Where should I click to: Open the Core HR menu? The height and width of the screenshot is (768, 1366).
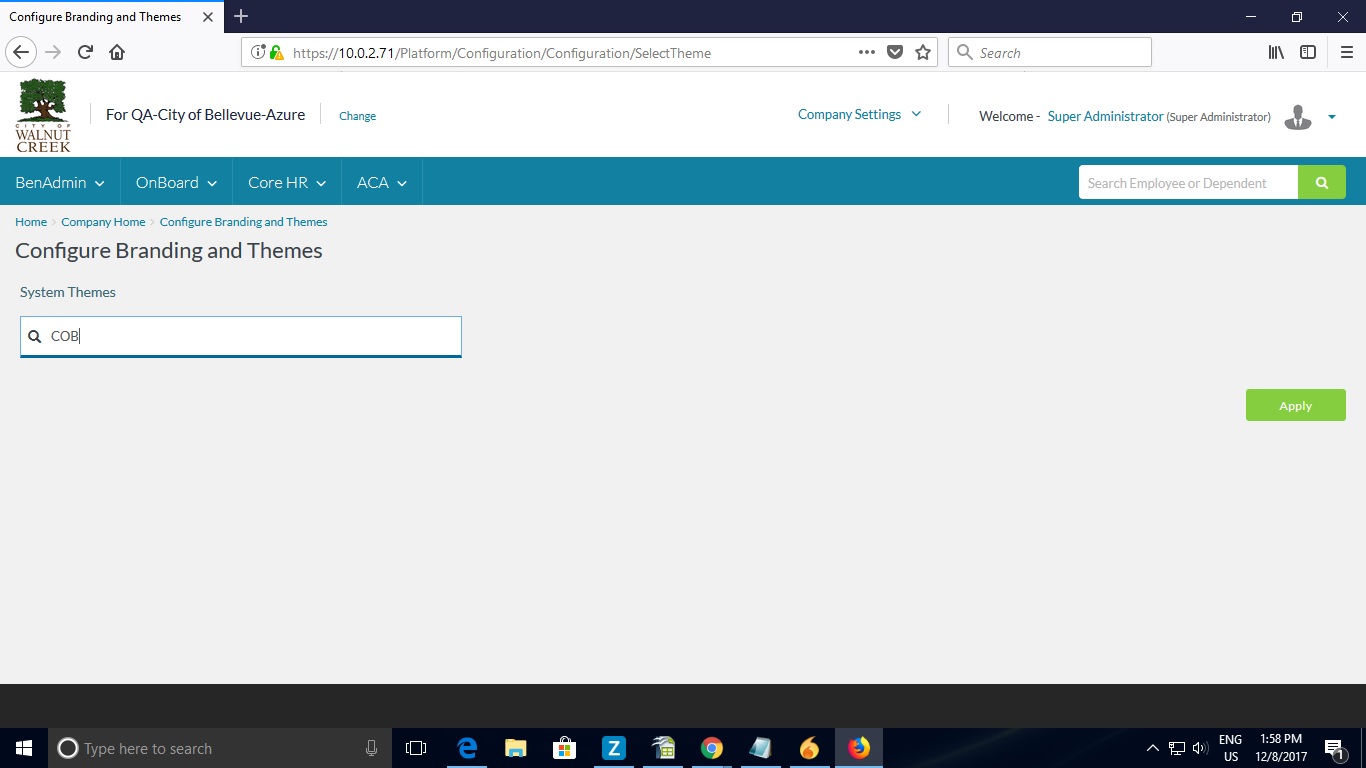(287, 183)
